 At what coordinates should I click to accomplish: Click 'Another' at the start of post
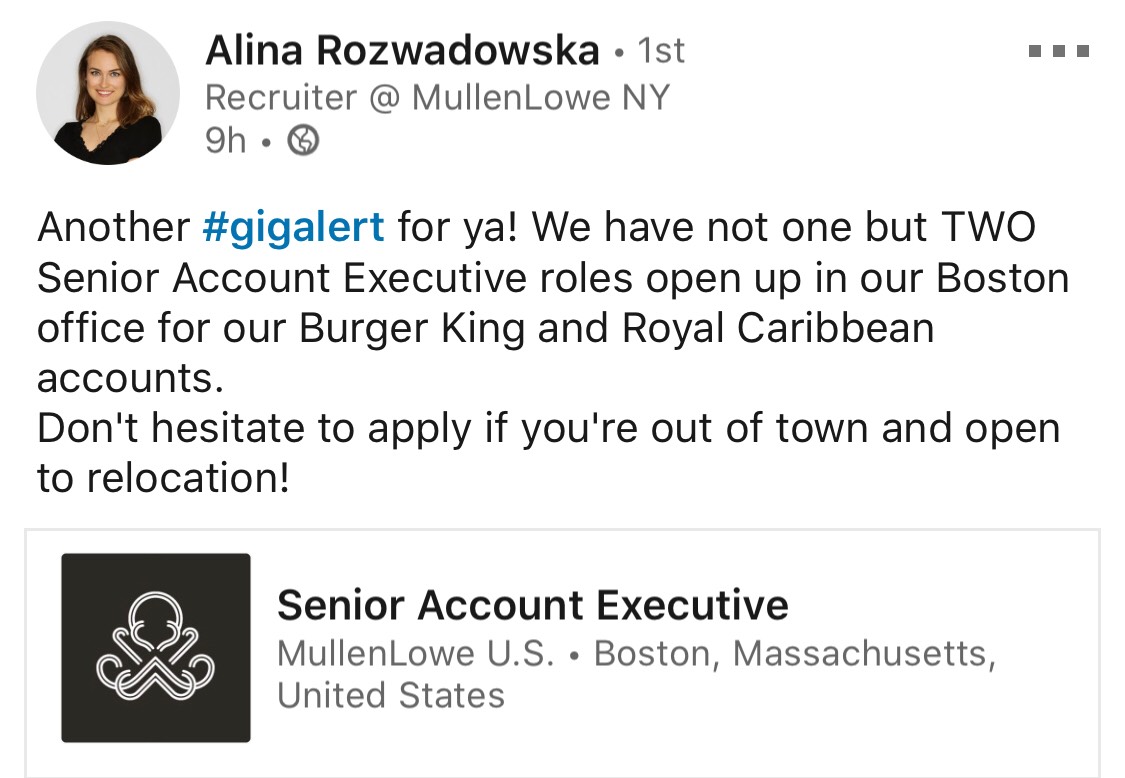pyautogui.click(x=113, y=228)
